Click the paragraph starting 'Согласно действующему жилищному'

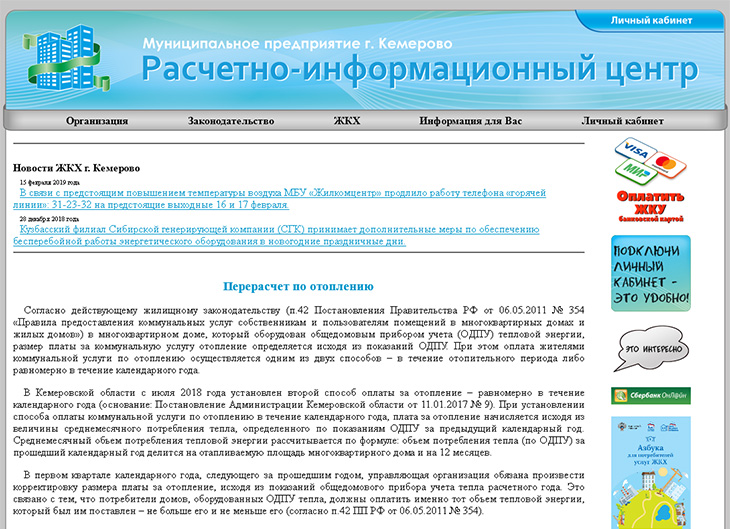tap(298, 340)
